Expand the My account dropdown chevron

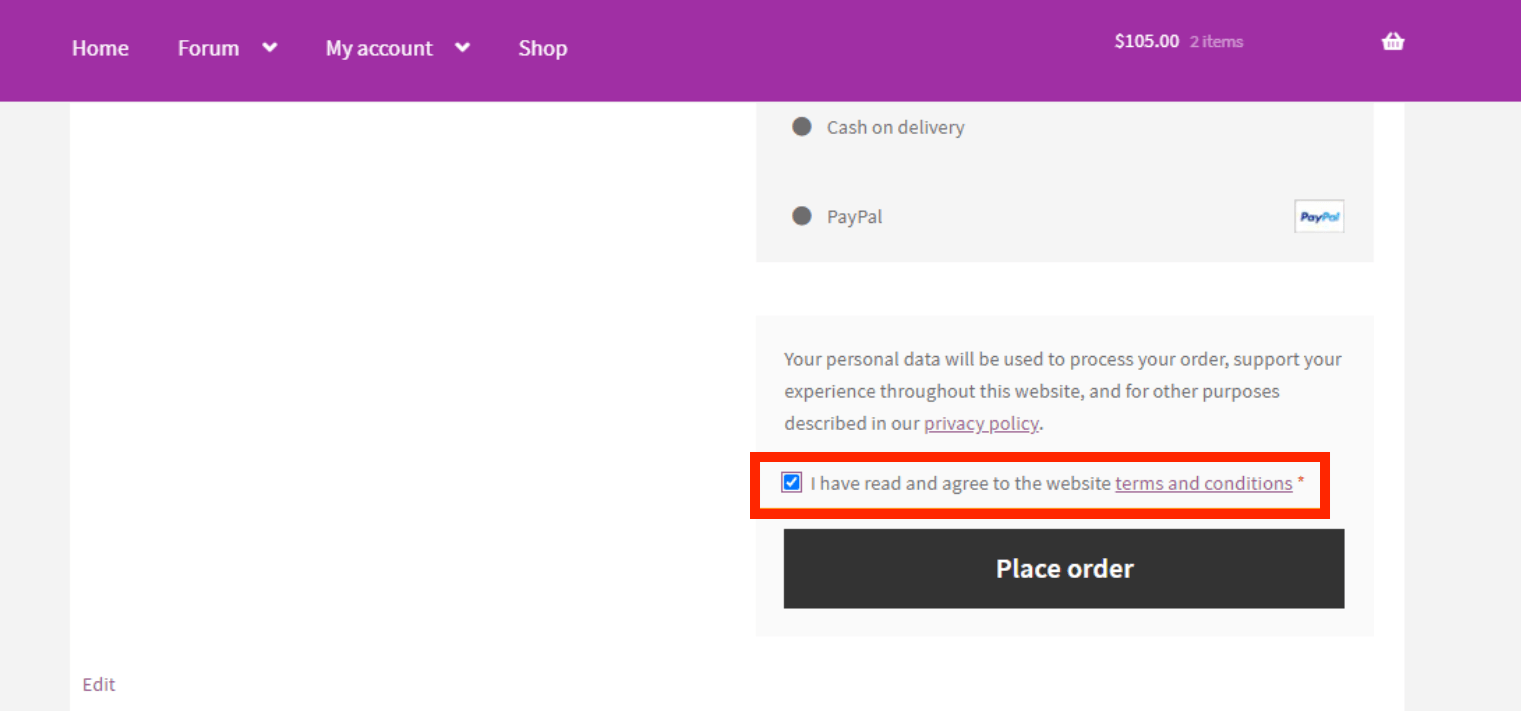click(462, 47)
